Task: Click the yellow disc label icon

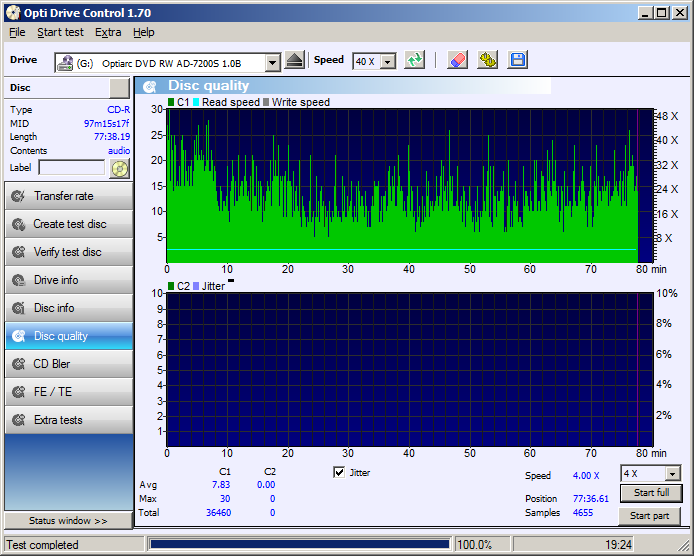Action: pos(119,169)
